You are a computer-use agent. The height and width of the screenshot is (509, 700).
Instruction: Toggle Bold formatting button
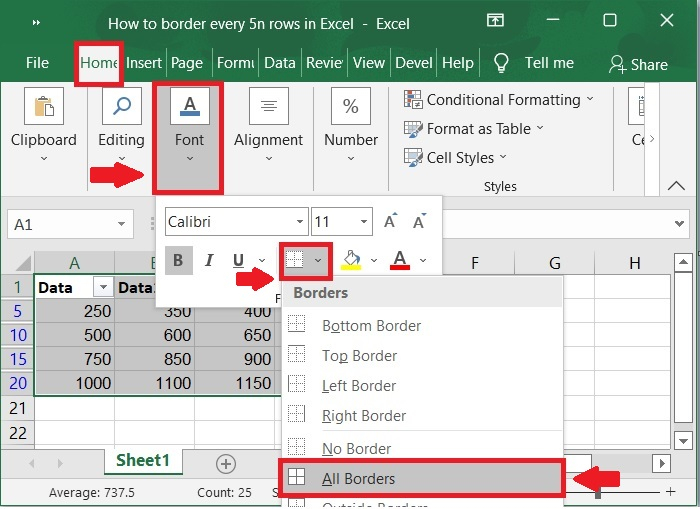(x=179, y=260)
